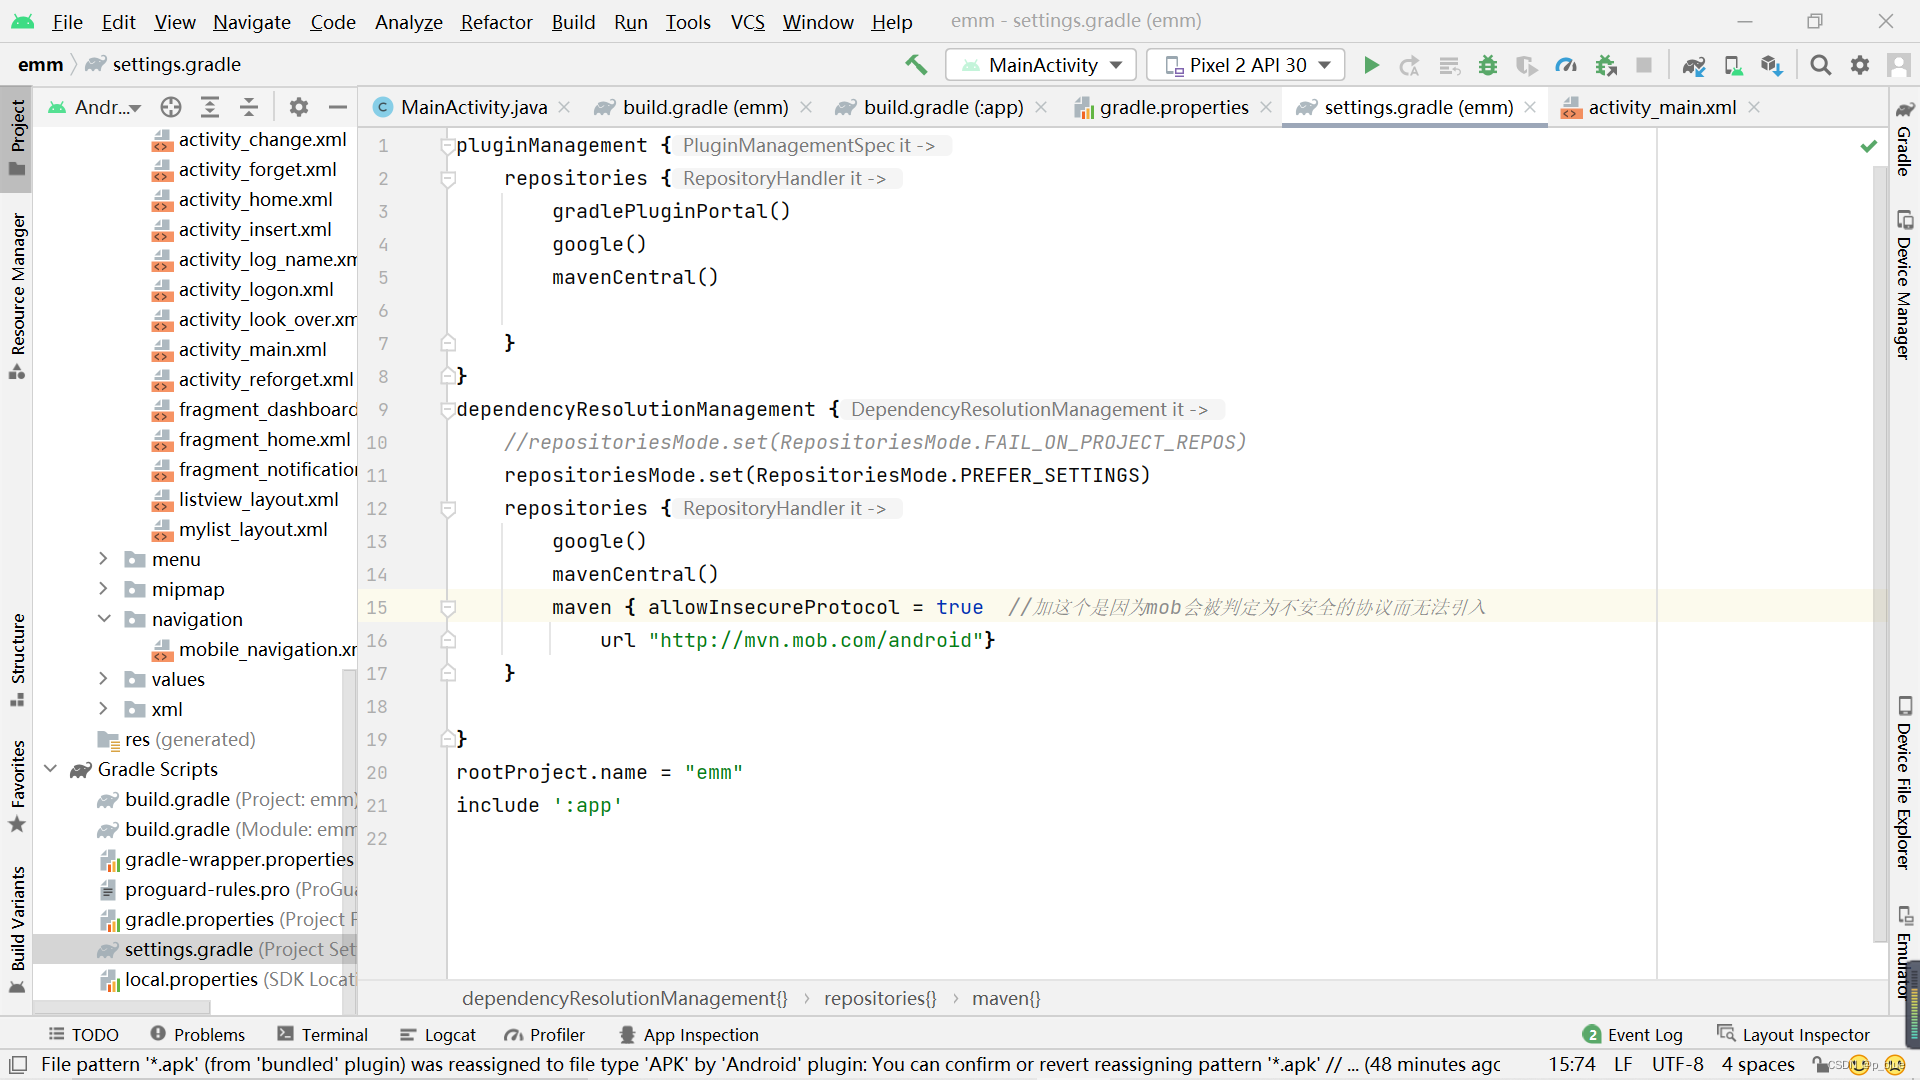Image resolution: width=1920 pixels, height=1080 pixels.
Task: Expand the mipmap folder
Action: [x=103, y=589]
